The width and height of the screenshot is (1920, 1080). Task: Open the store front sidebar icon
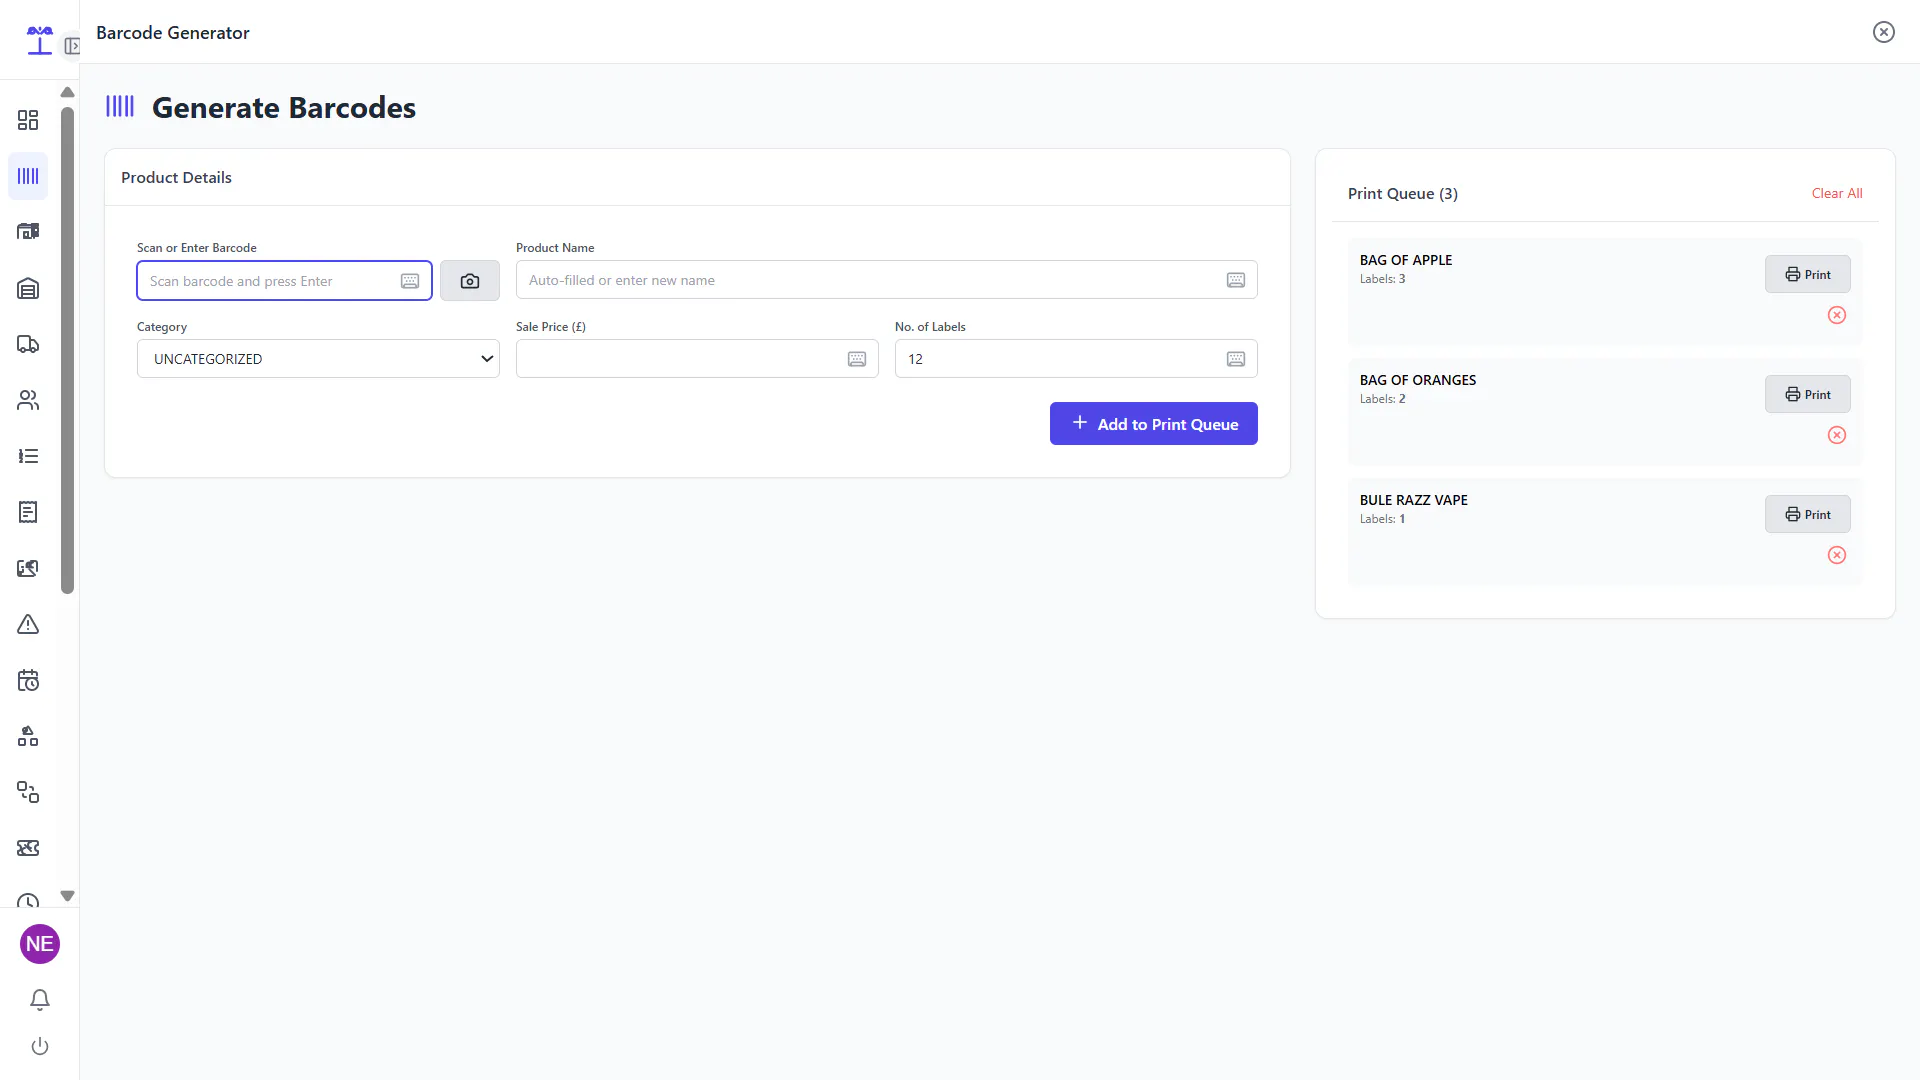(x=28, y=232)
